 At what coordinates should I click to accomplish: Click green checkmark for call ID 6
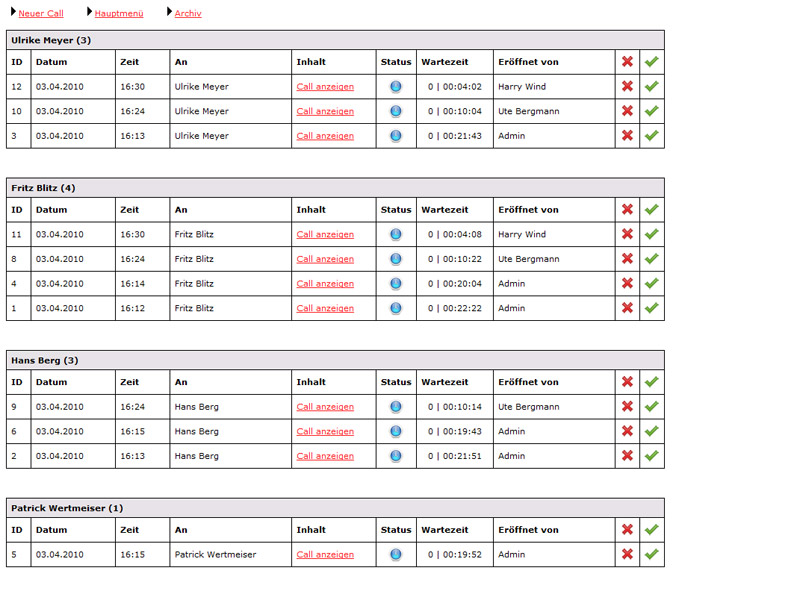[x=652, y=431]
